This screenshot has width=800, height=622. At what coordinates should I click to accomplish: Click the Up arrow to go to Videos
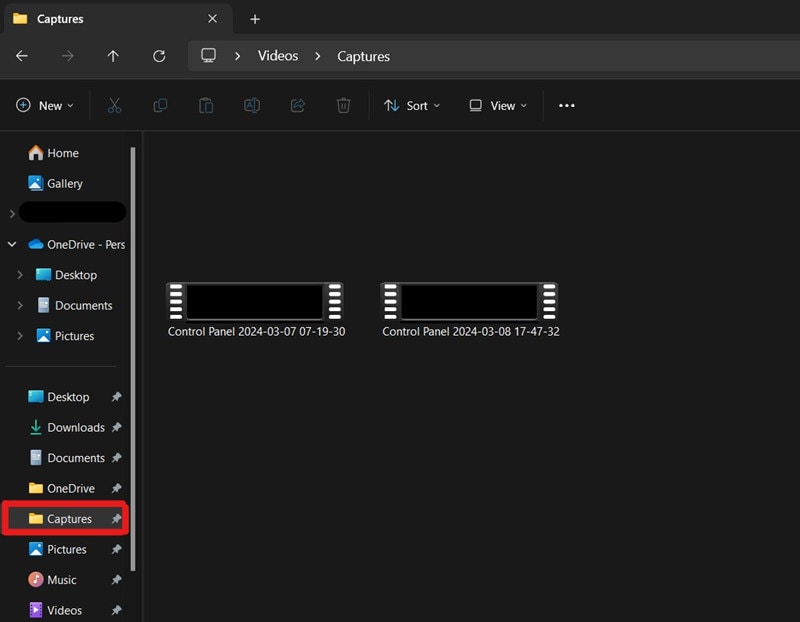(113, 56)
